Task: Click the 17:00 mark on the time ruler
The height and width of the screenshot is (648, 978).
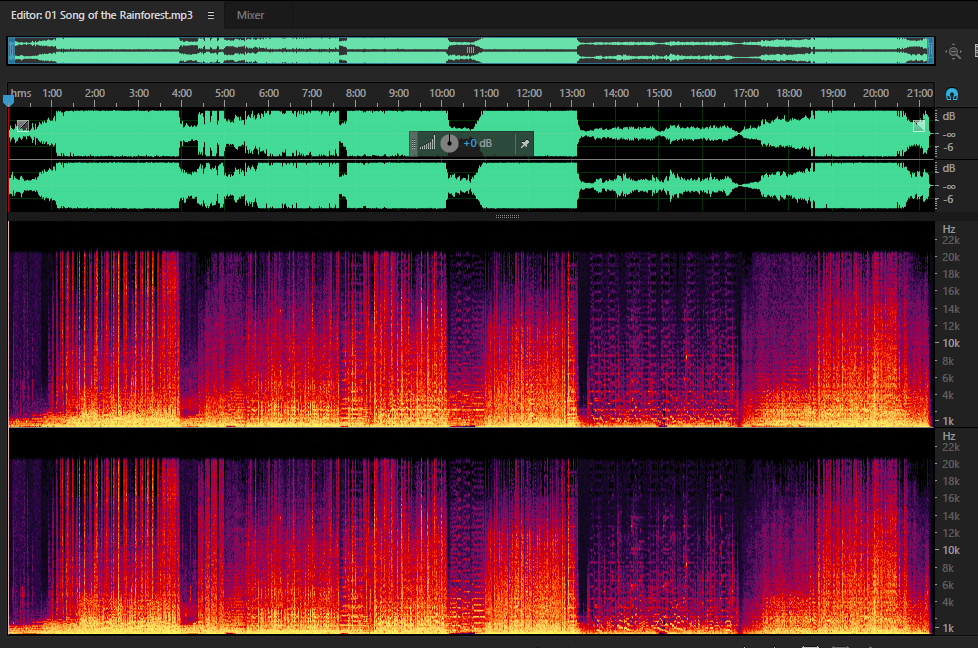Action: click(x=746, y=93)
